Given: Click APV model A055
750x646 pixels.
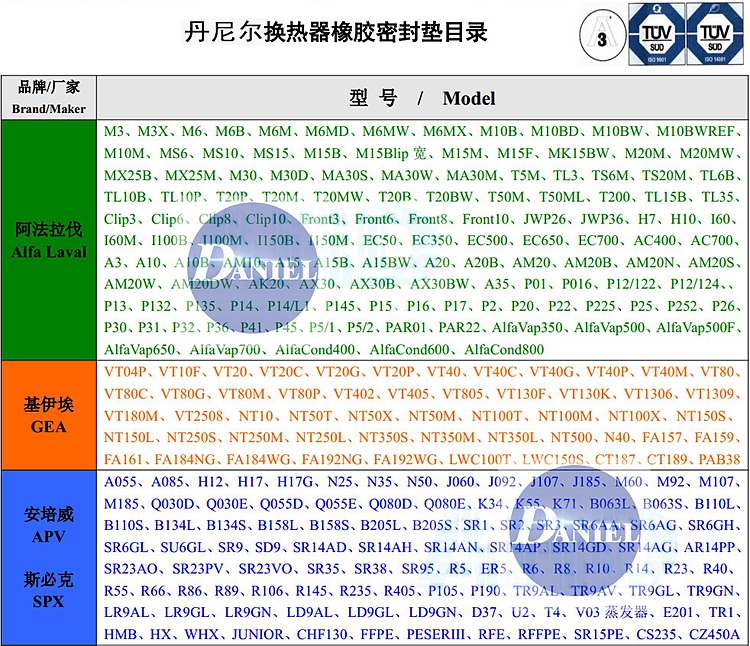Looking at the screenshot, I should point(121,482).
